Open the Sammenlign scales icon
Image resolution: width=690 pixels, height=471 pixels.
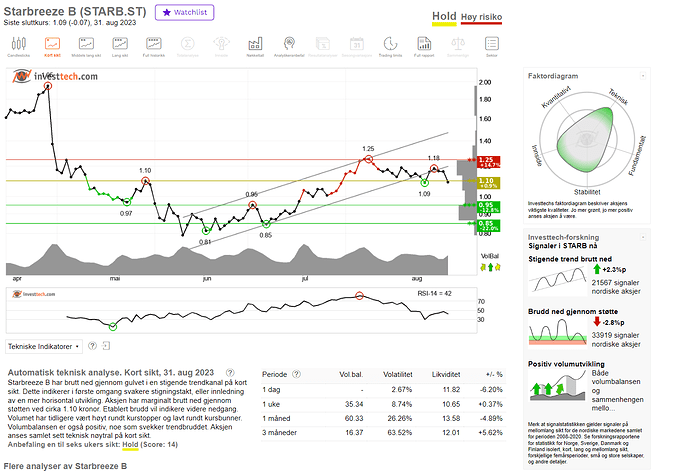tap(458, 47)
